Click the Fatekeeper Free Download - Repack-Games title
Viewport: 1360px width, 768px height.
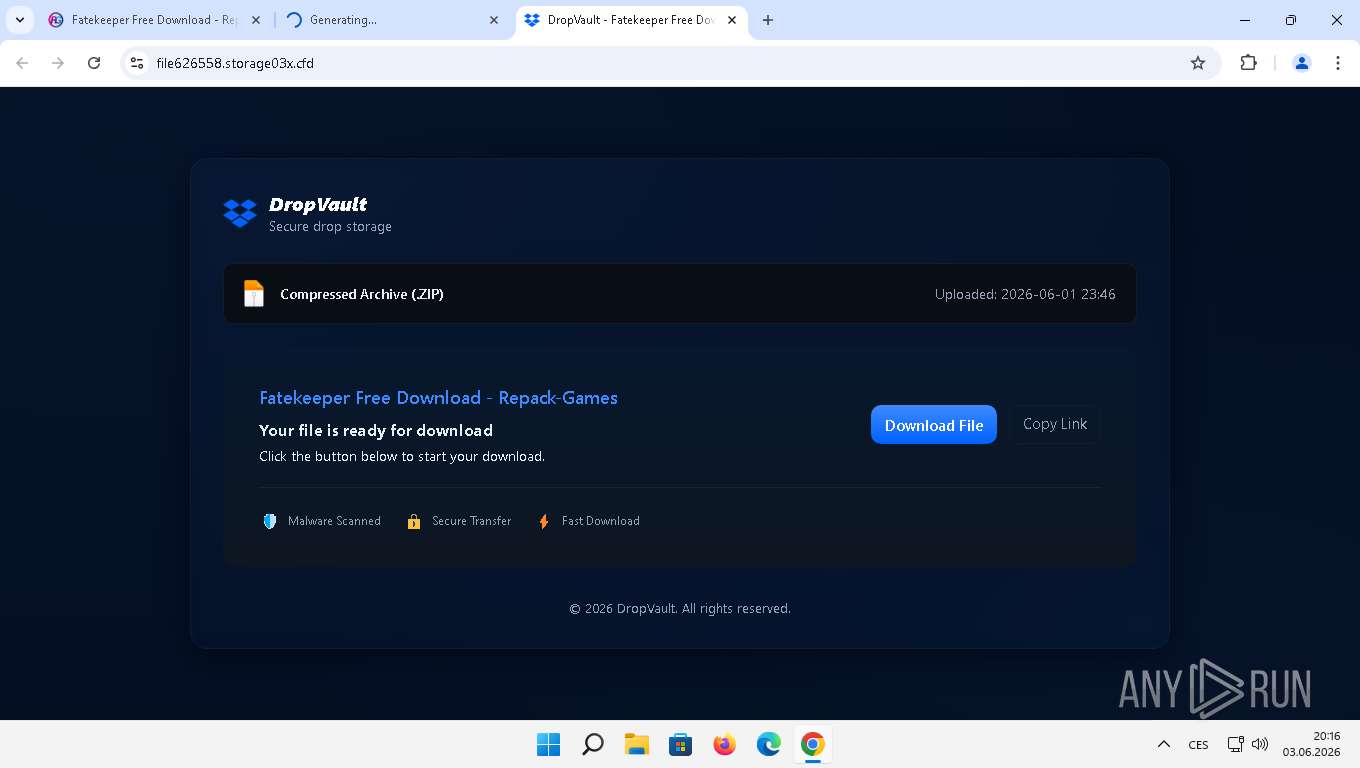(x=438, y=398)
